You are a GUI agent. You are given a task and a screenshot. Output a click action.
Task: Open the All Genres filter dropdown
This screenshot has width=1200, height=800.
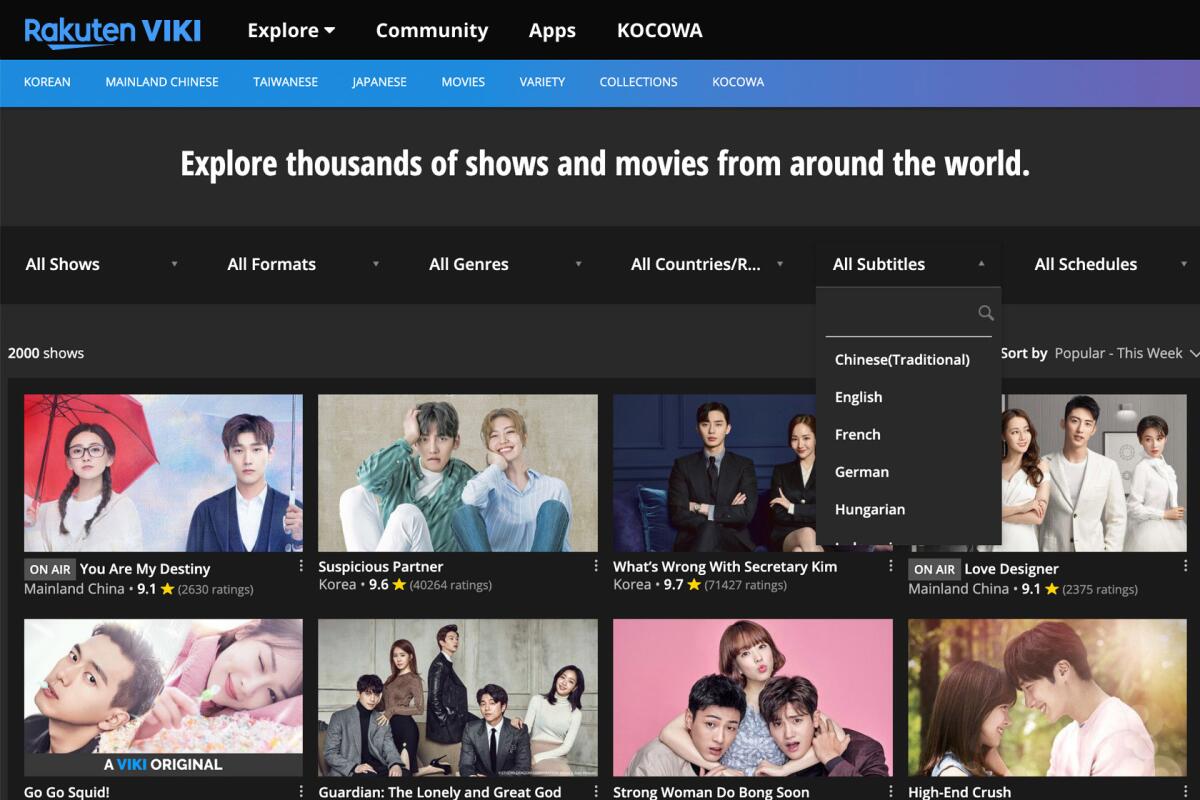[505, 264]
